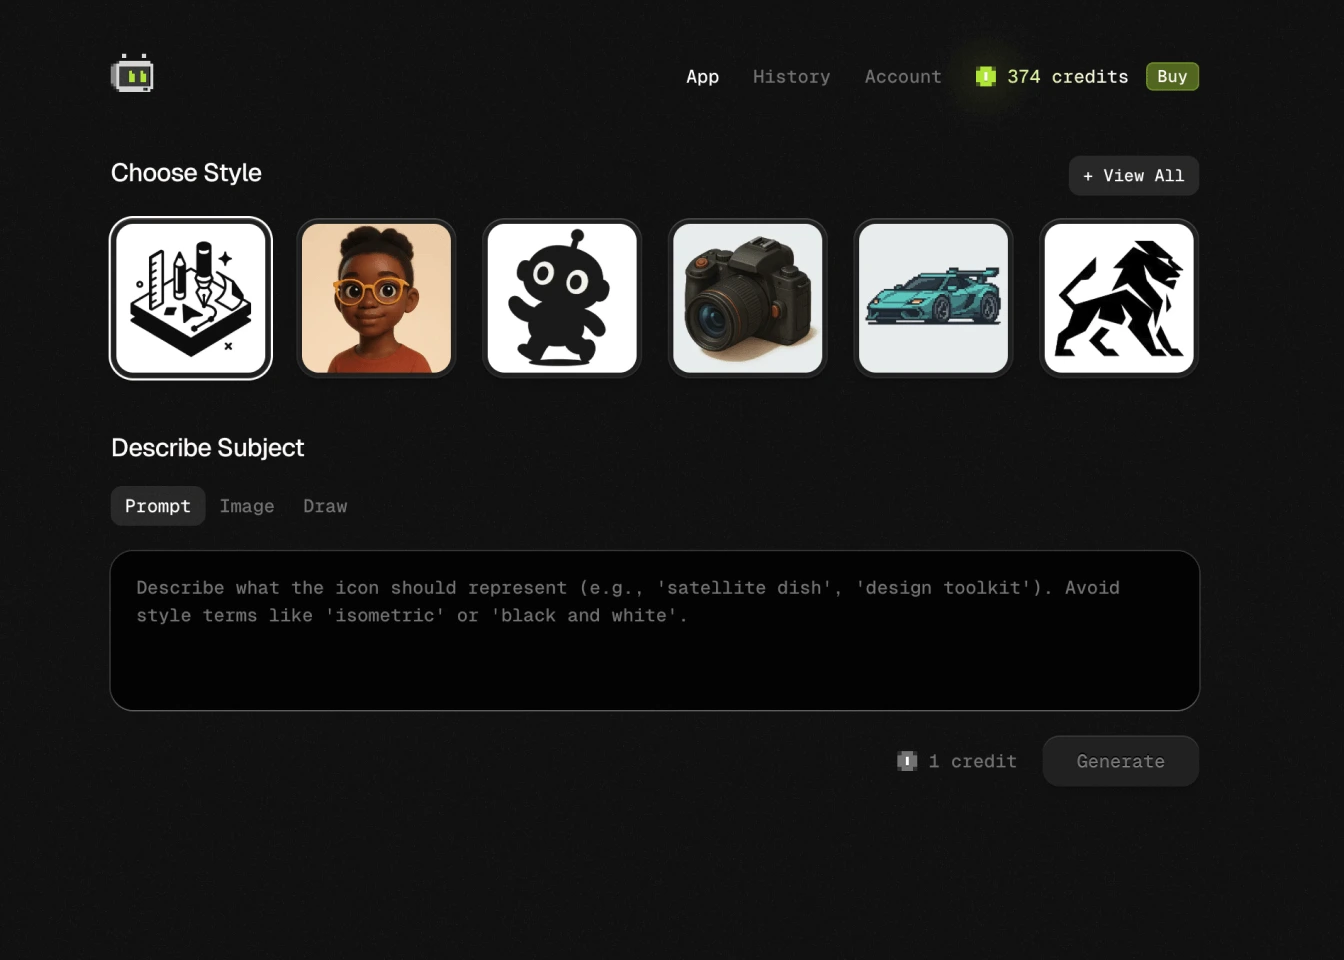Viewport: 1344px width, 960px height.
Task: Click the icon description text area
Action: click(x=654, y=630)
